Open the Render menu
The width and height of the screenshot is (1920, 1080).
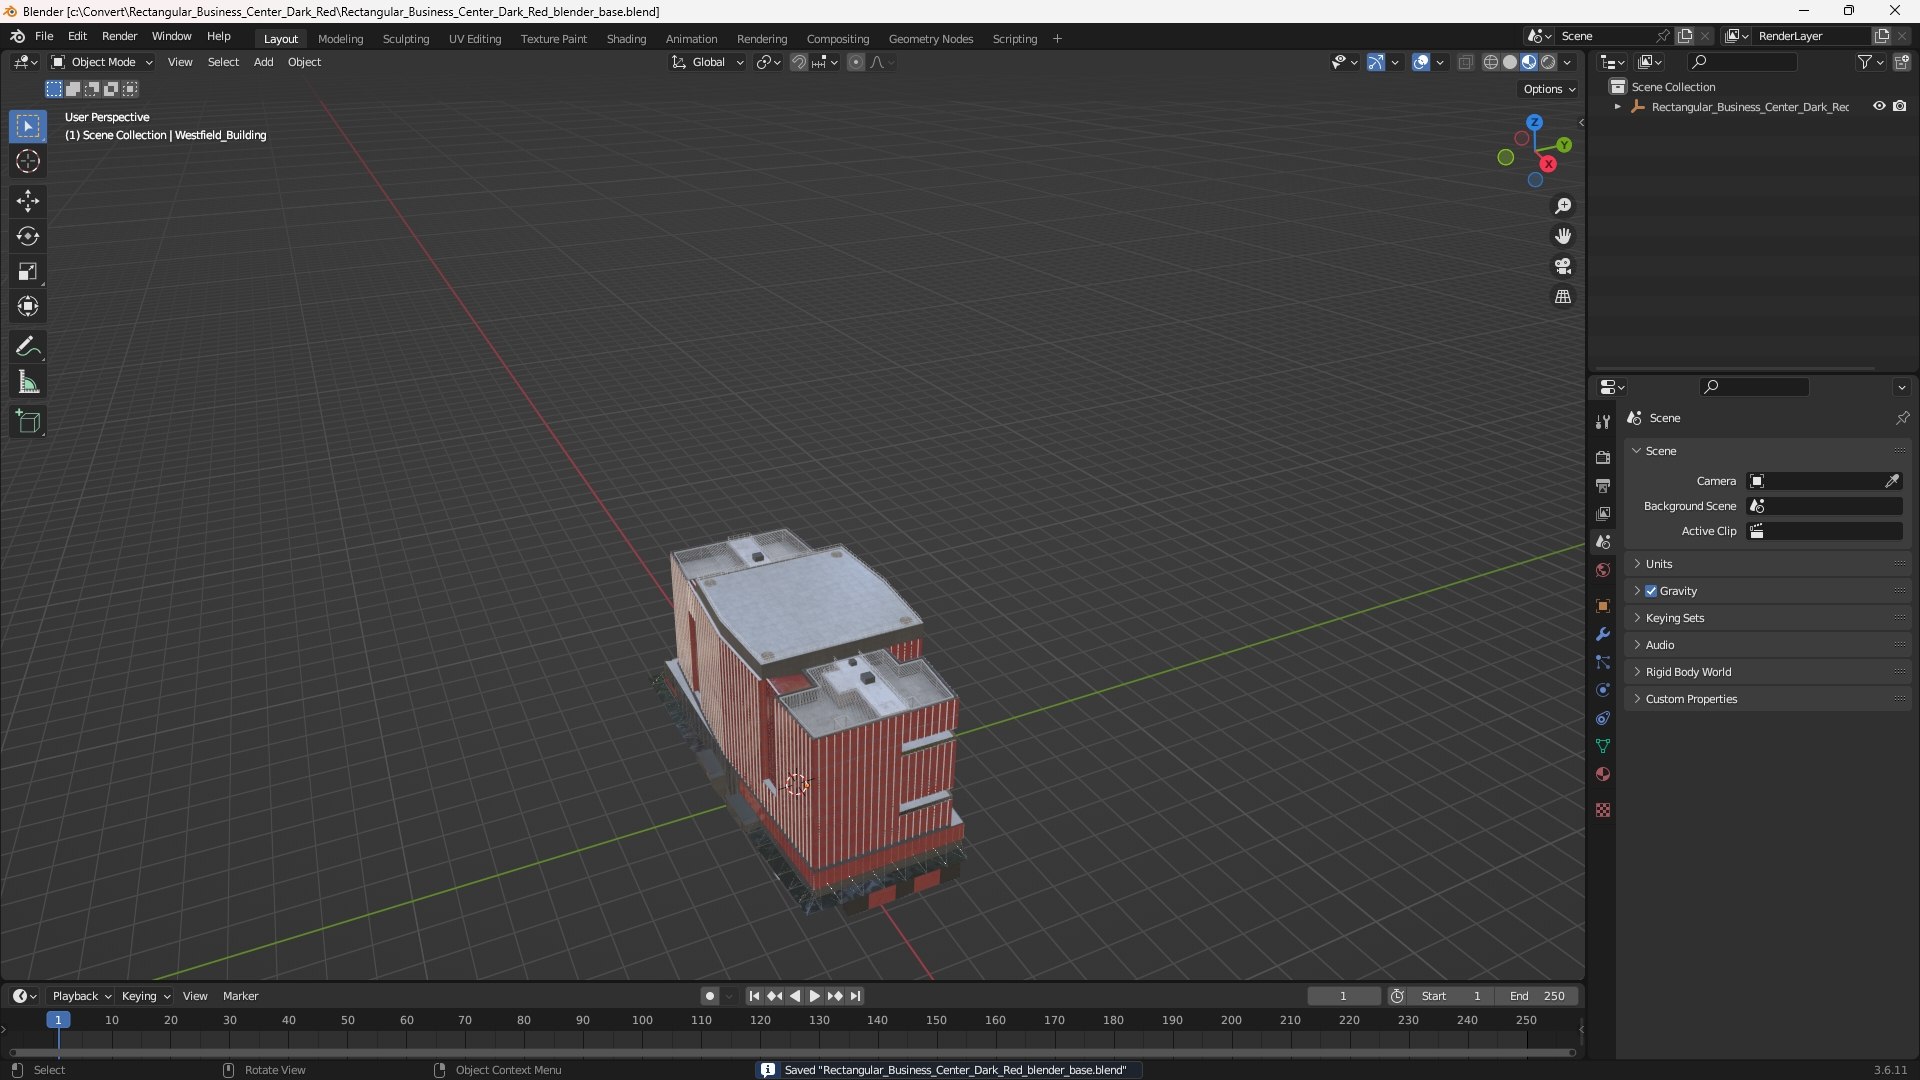[x=119, y=36]
